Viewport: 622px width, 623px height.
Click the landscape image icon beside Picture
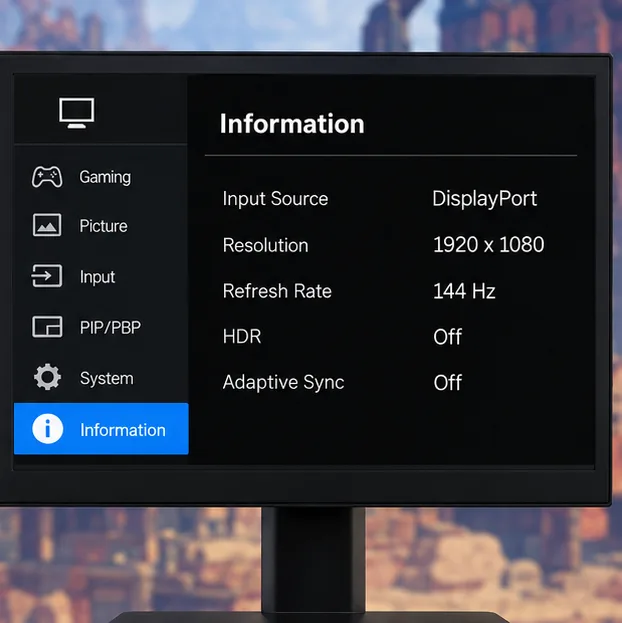(x=47, y=225)
